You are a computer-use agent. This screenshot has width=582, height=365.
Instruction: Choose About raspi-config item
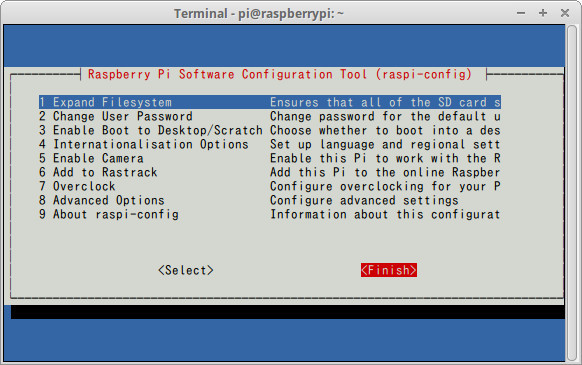pyautogui.click(x=108, y=214)
